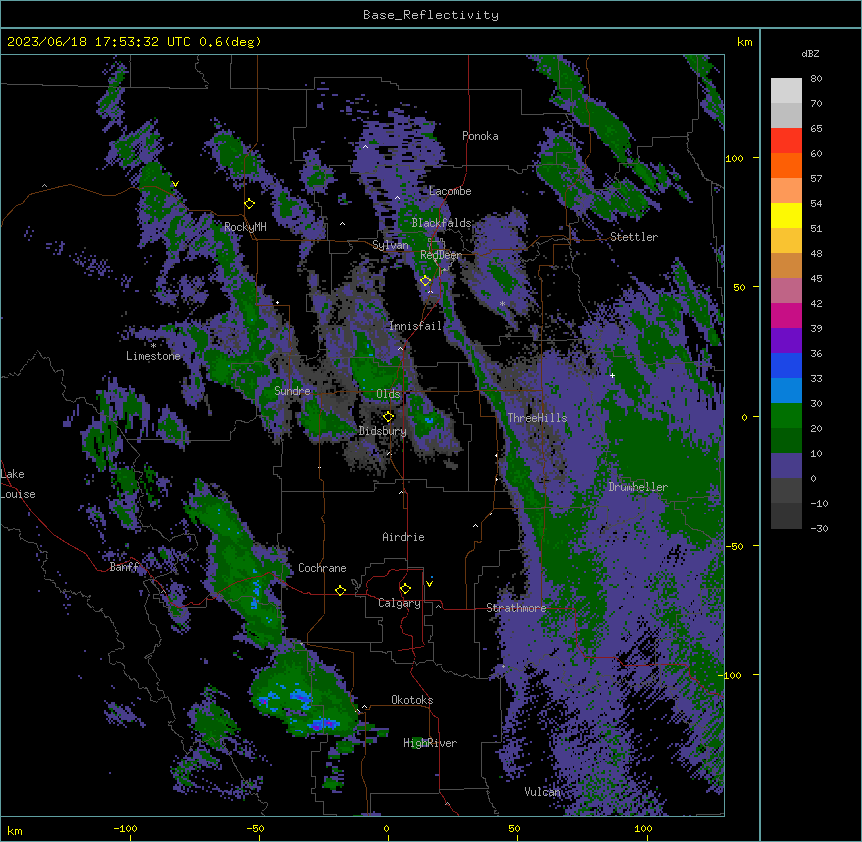Click the Calgary city label
862x842 pixels.
(x=399, y=603)
